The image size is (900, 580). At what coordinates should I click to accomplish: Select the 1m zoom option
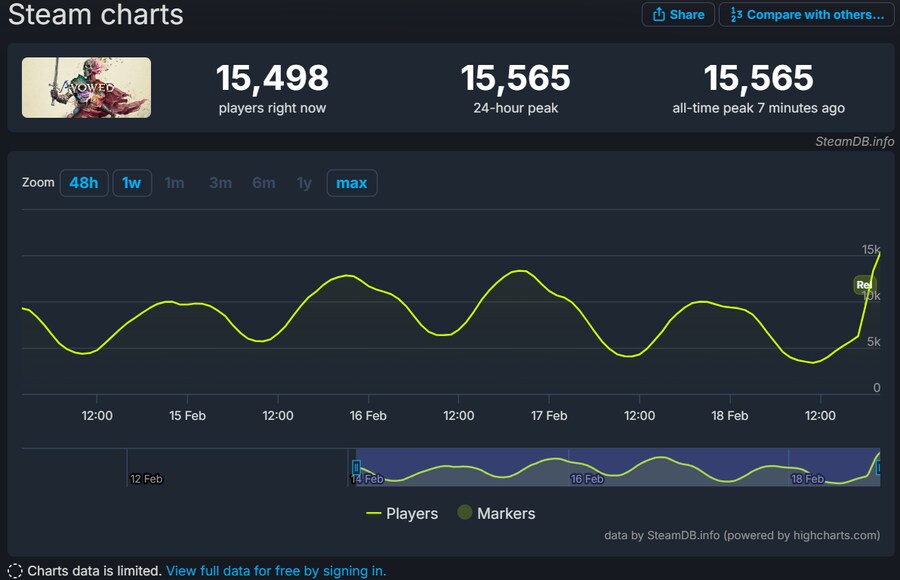click(175, 183)
